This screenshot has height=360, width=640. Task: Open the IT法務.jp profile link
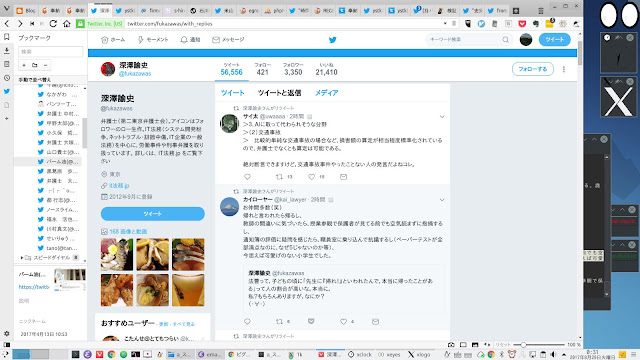pos(119,185)
